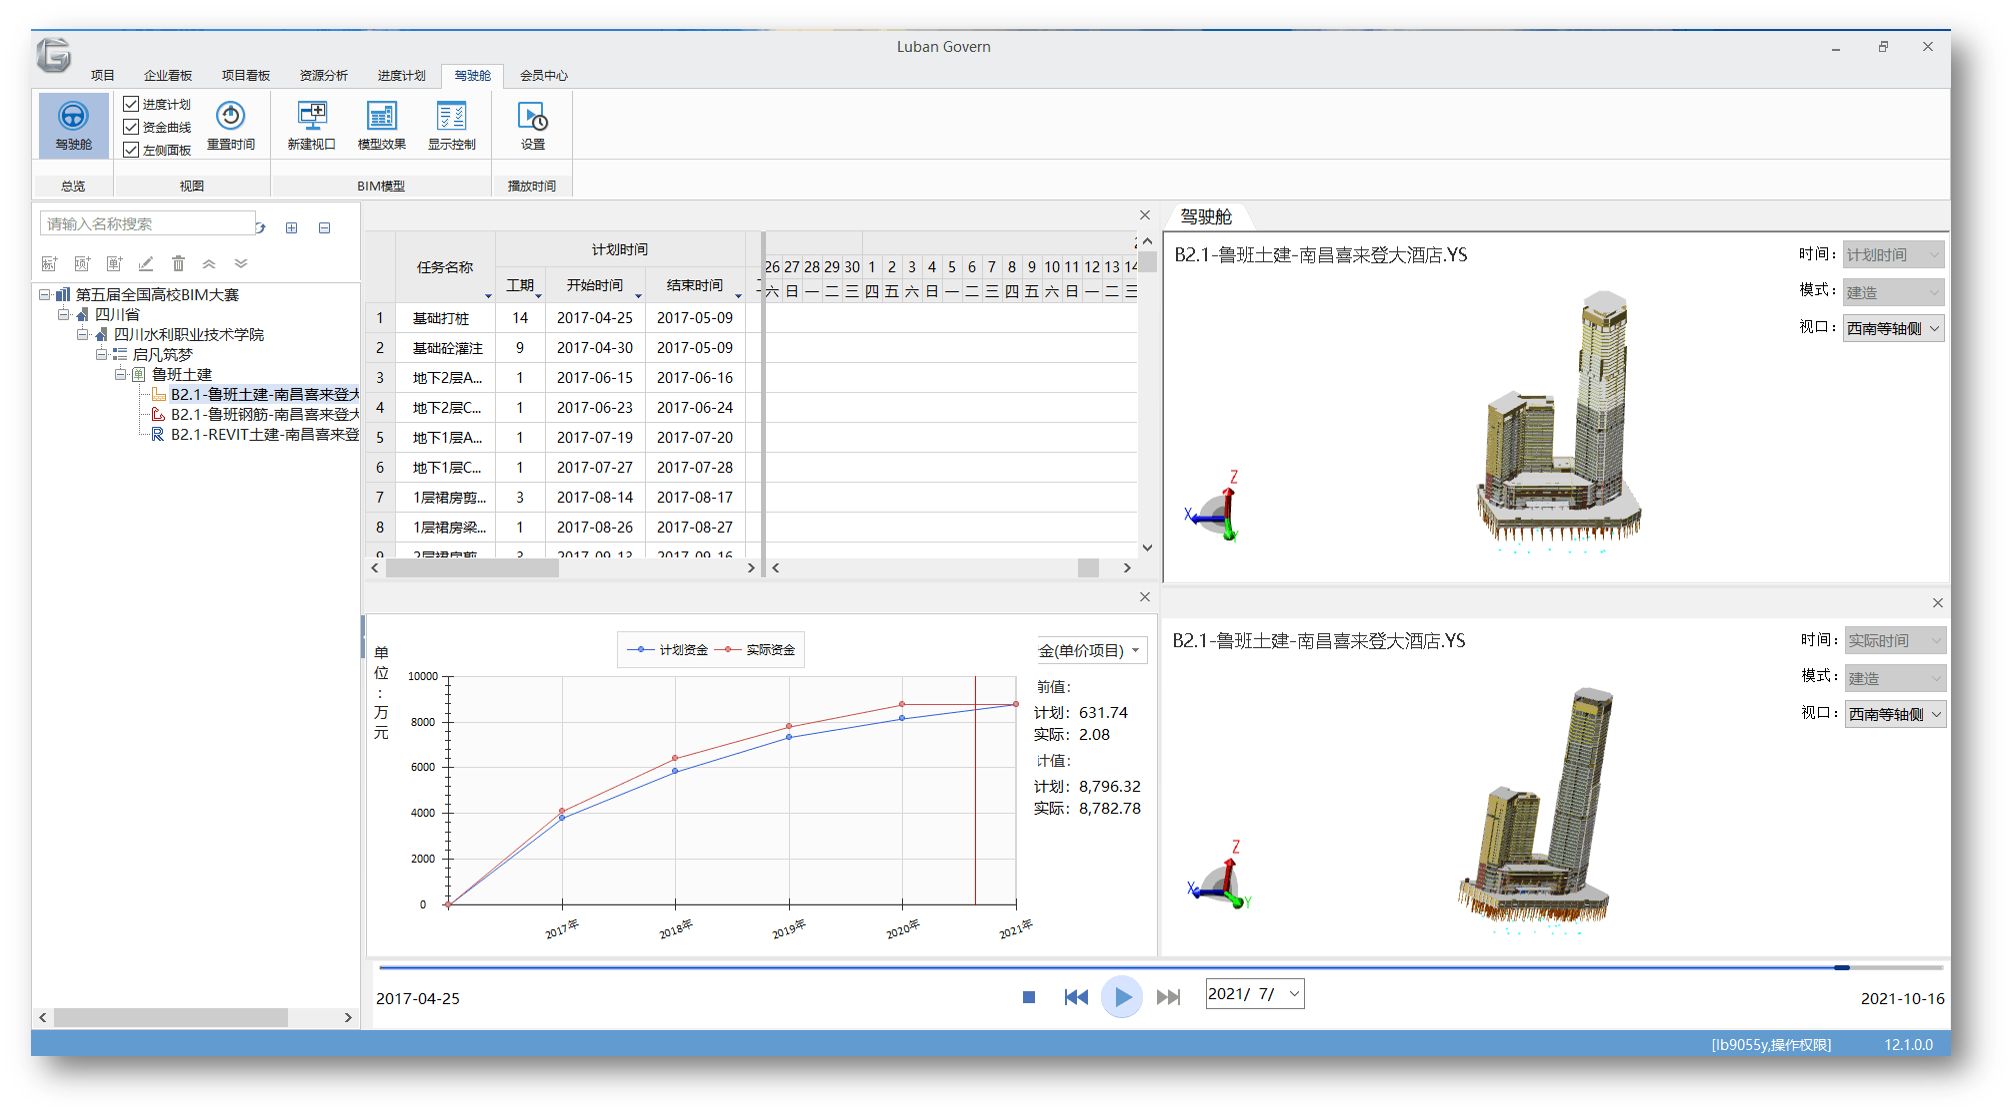Open the 金(单价项目) chart type dropdown

(1092, 650)
